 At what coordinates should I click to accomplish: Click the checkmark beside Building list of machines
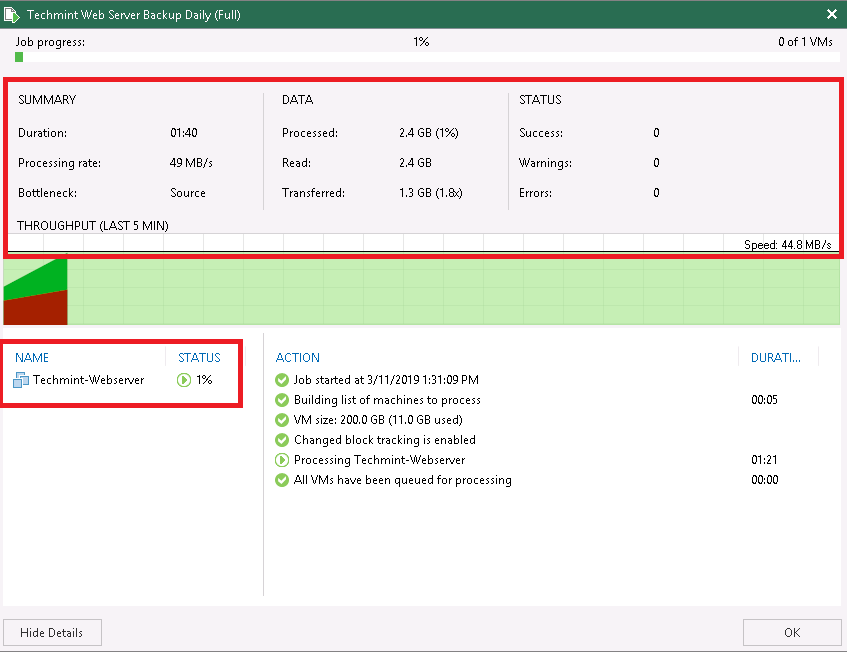281,400
